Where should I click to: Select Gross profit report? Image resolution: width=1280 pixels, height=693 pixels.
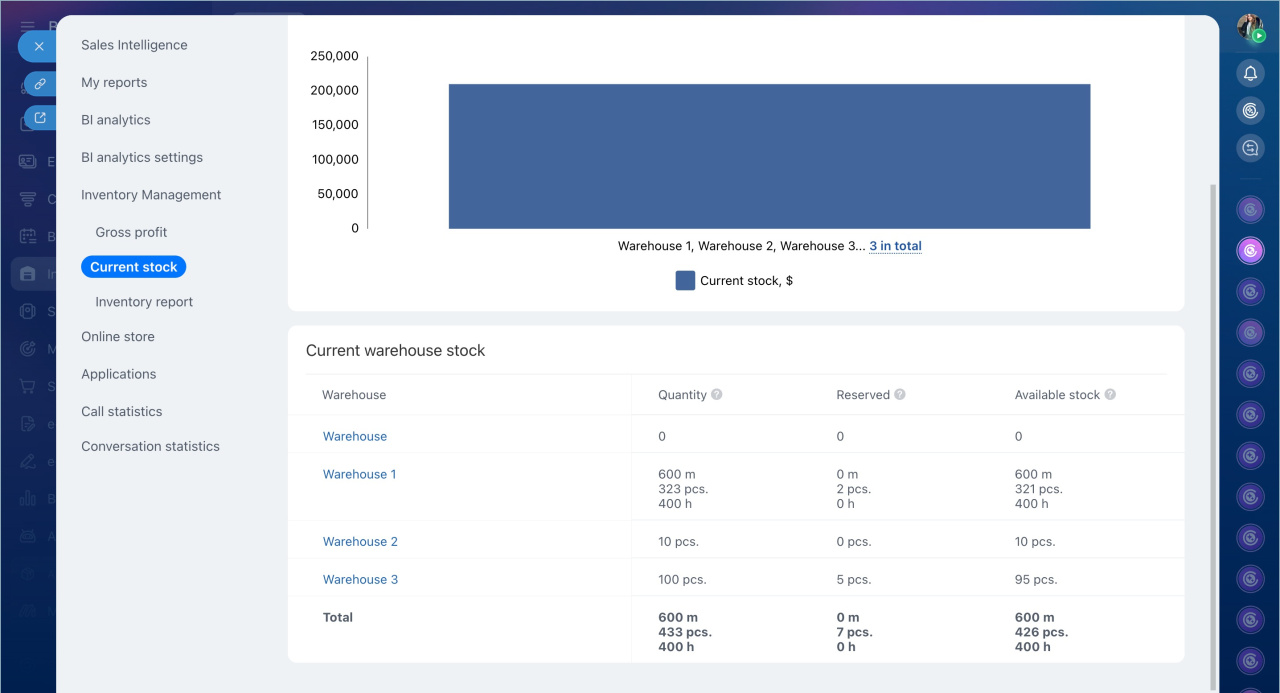coord(131,232)
